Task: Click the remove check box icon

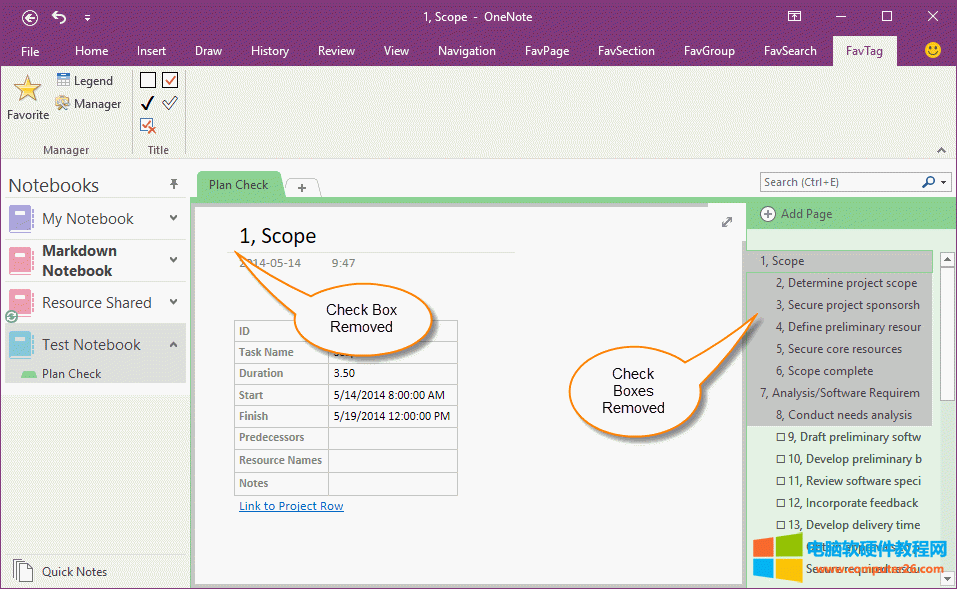Action: [x=148, y=125]
